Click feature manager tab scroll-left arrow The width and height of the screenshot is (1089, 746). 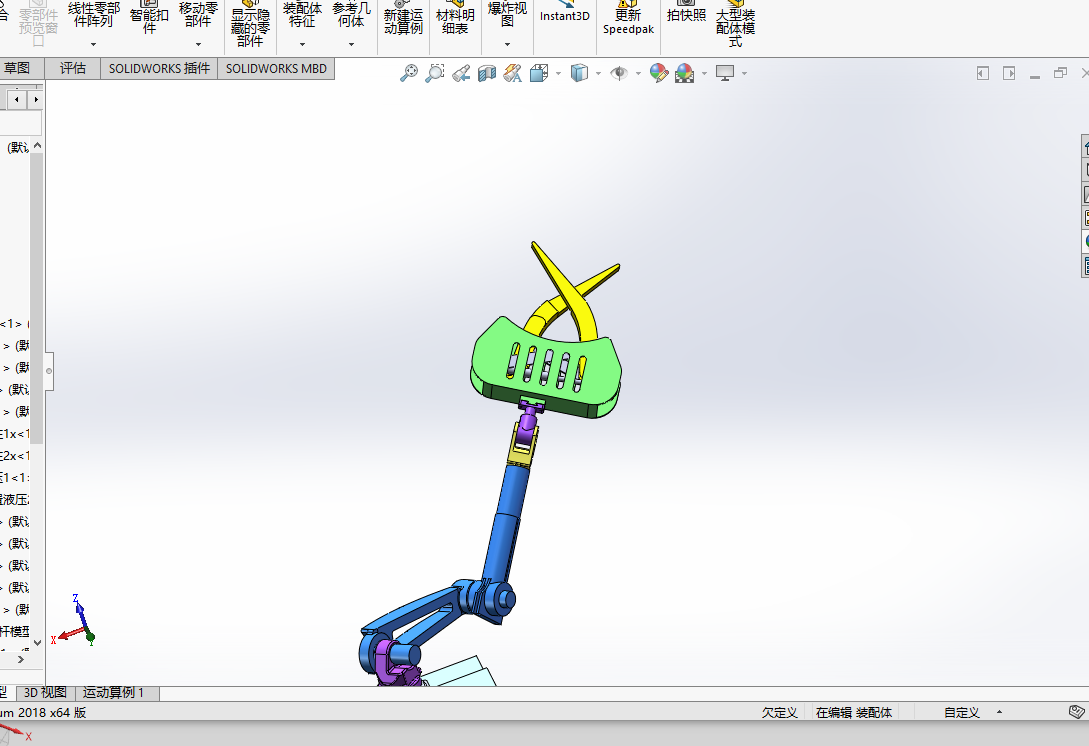pyautogui.click(x=17, y=99)
